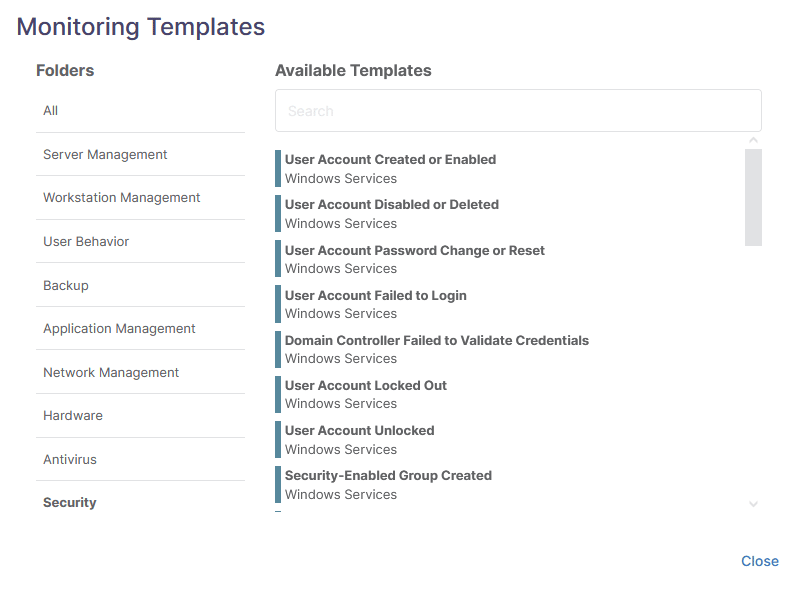Focus the Search templates input field
Image resolution: width=809 pixels, height=600 pixels.
(x=518, y=111)
